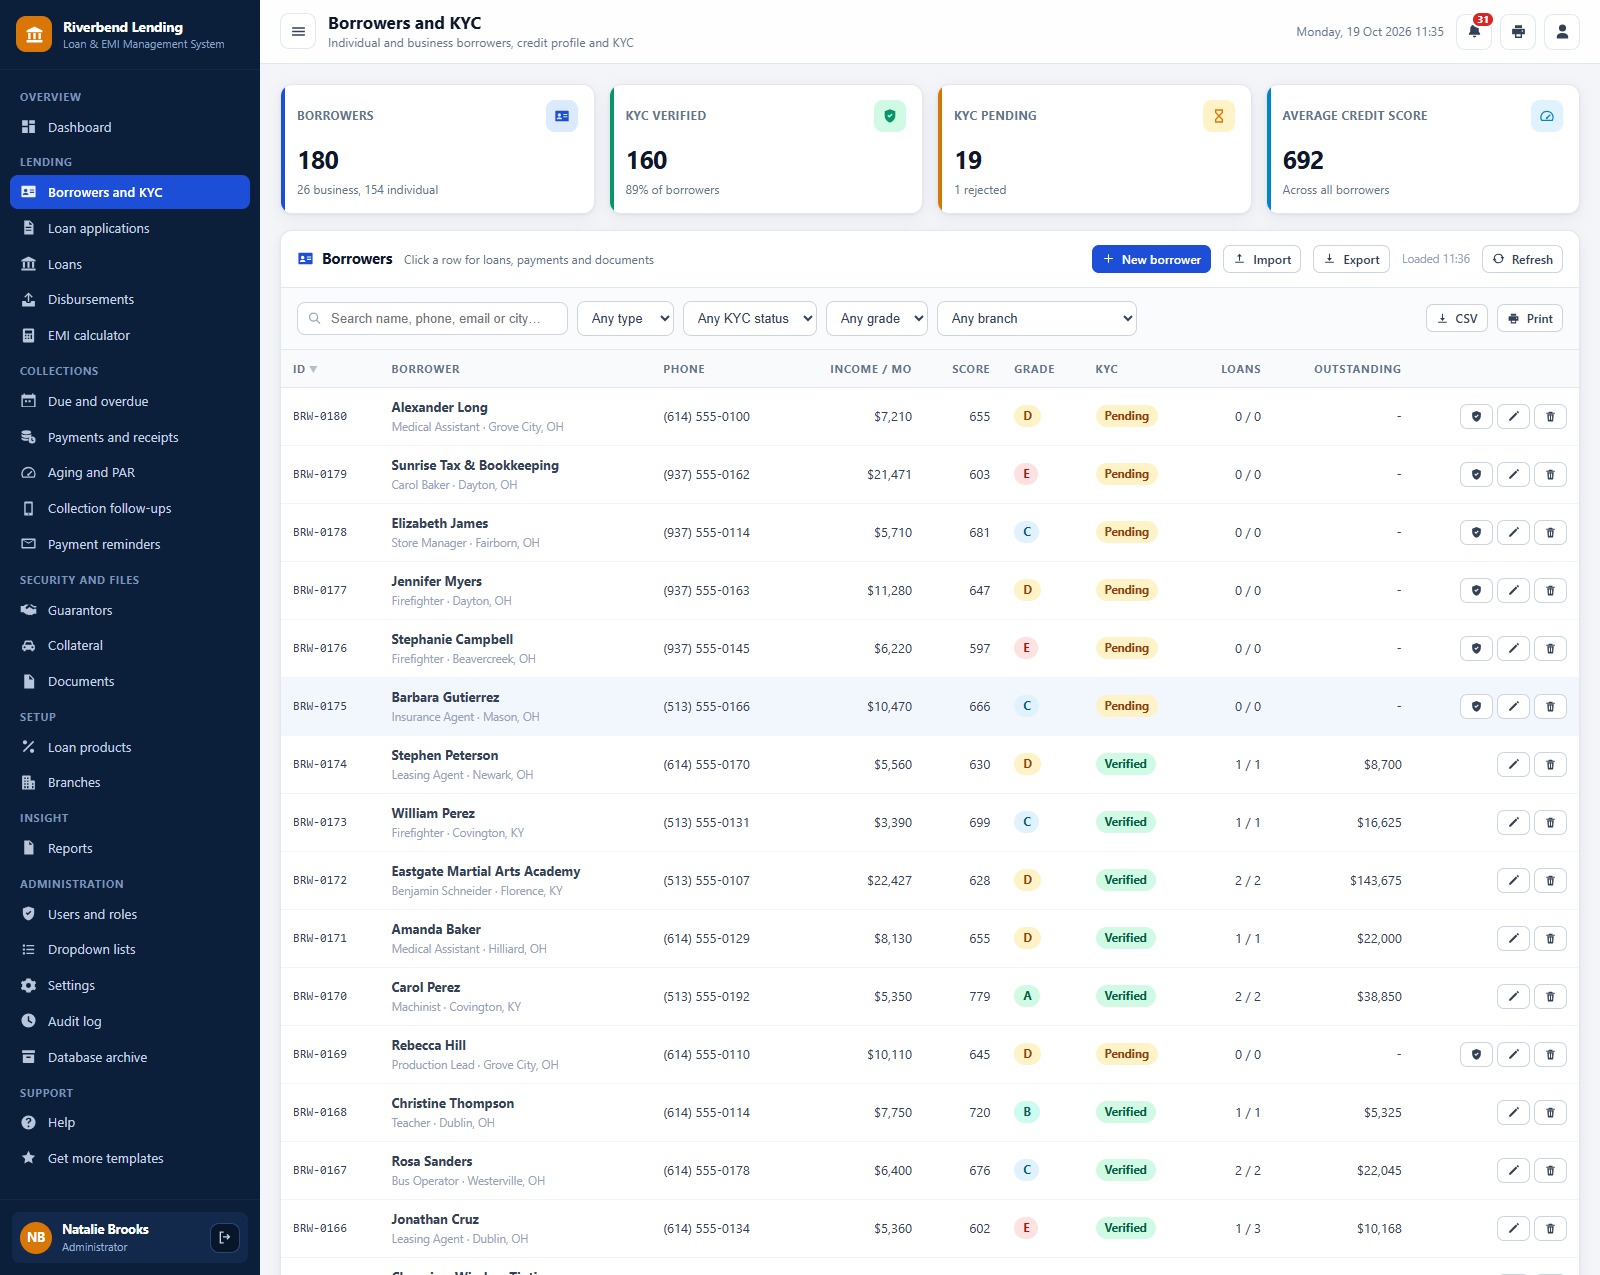The width and height of the screenshot is (1600, 1275).
Task: Edit Carol Perez record pencil icon
Action: click(1513, 996)
